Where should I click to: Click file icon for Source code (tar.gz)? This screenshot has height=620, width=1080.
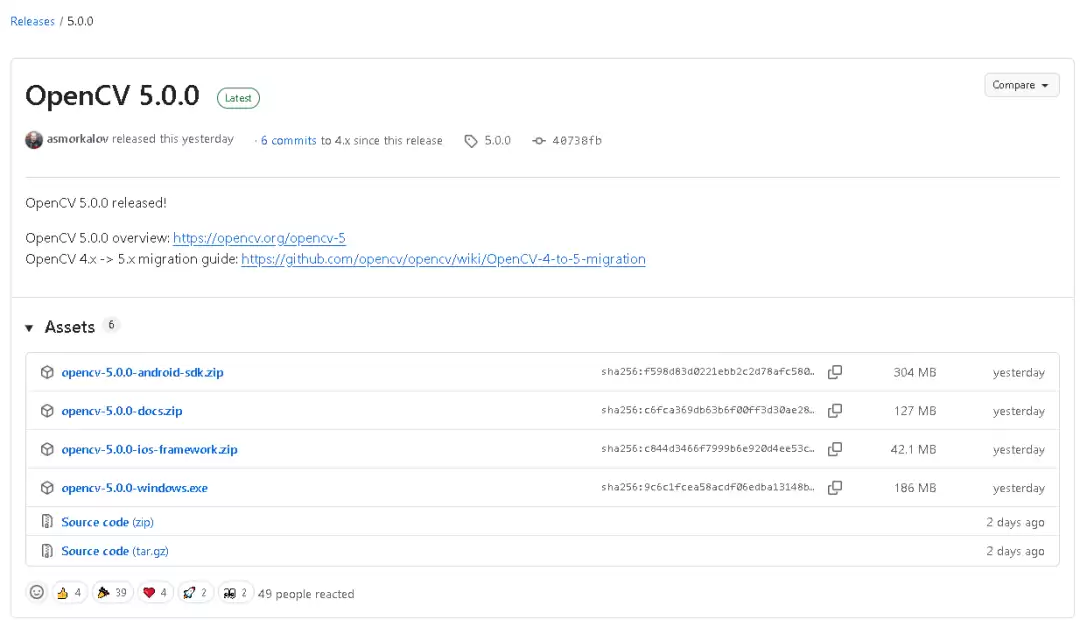[47, 550]
